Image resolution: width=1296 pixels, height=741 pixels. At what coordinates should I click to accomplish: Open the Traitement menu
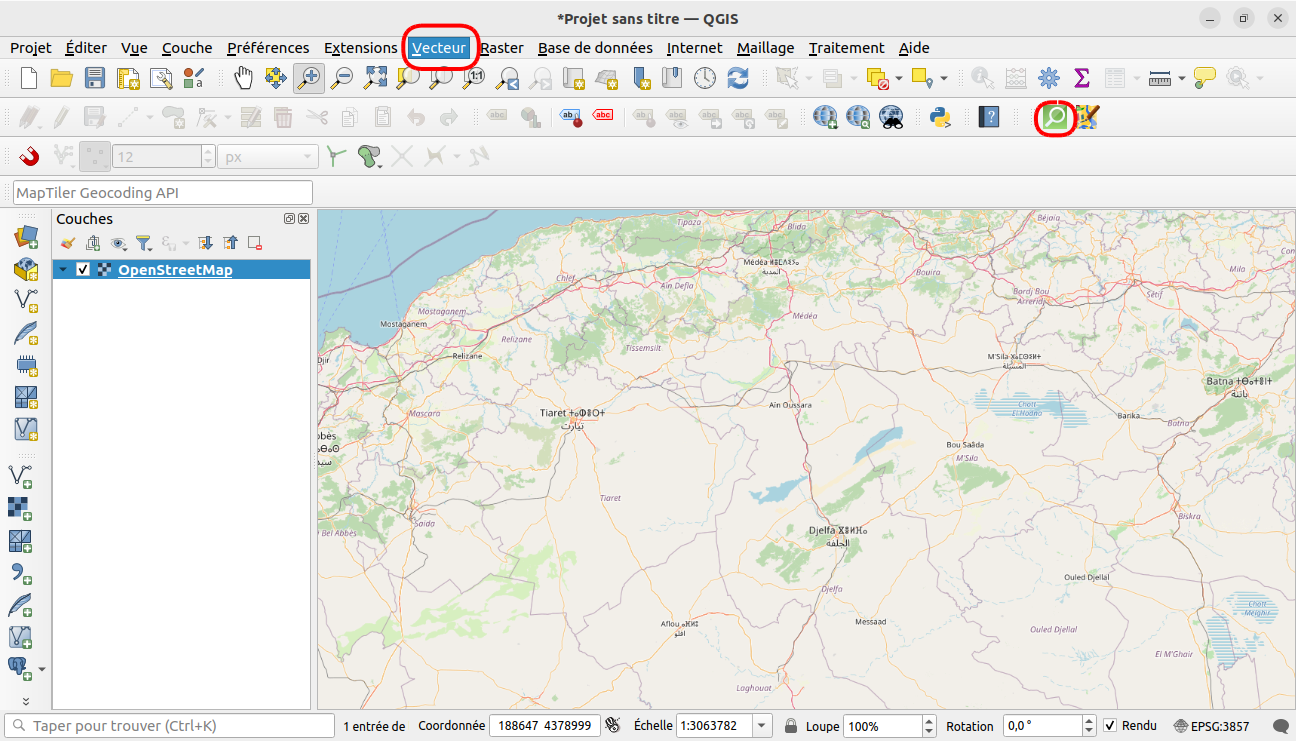click(847, 48)
